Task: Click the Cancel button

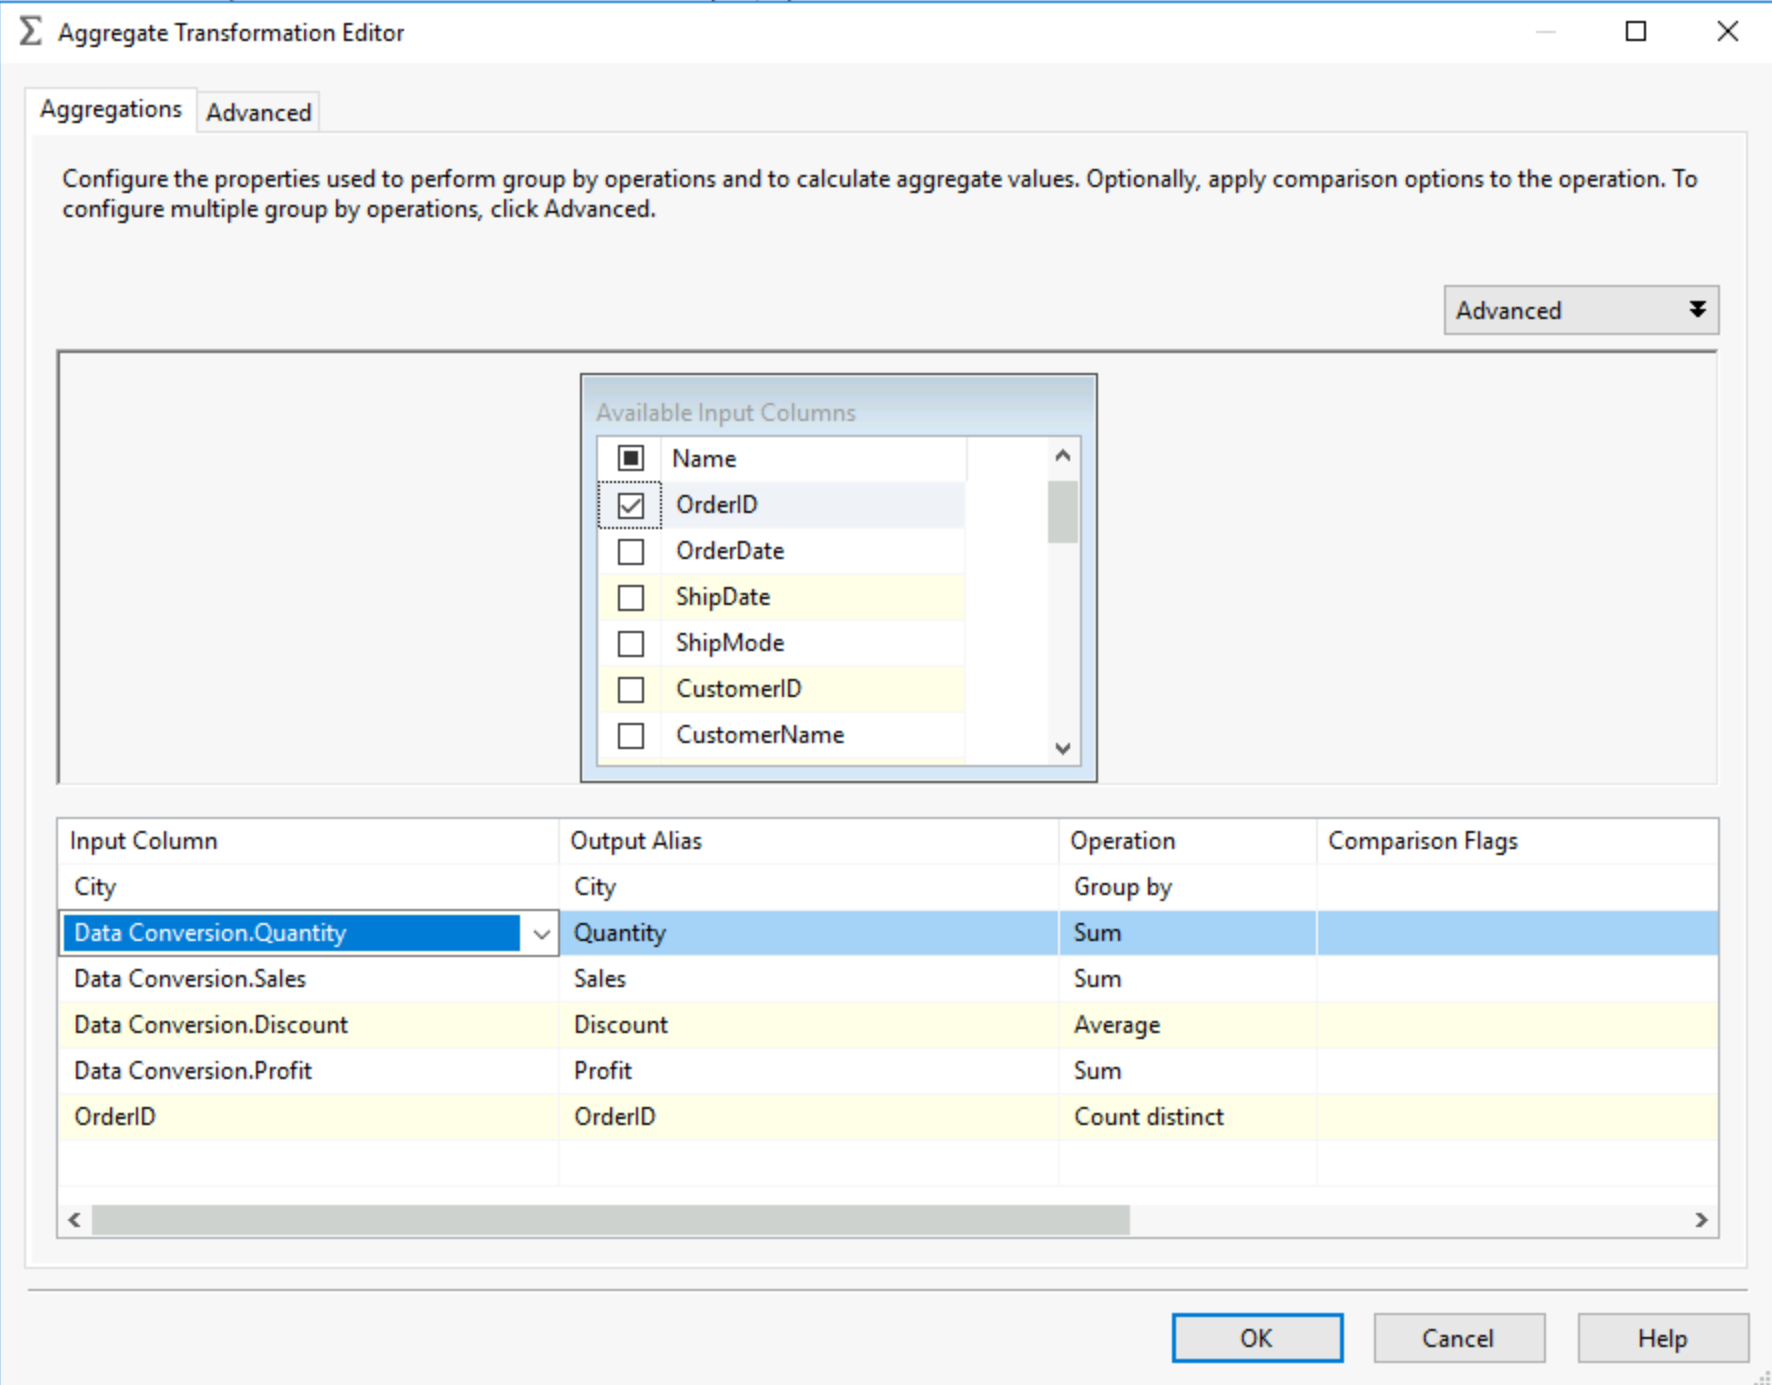Action: (x=1459, y=1338)
